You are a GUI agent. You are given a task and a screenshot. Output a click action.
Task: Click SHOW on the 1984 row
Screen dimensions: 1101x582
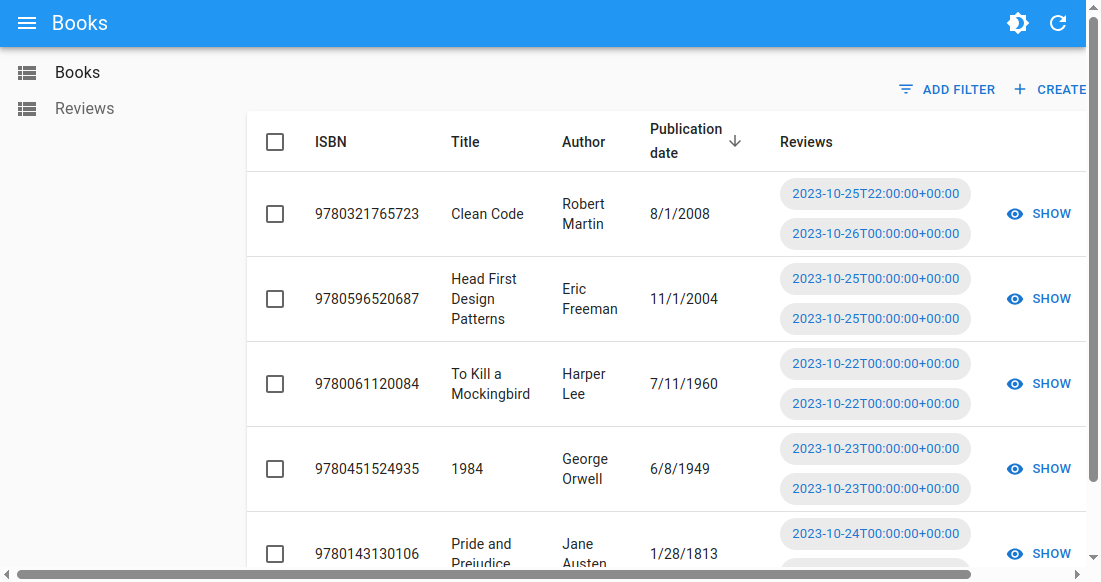point(1051,468)
